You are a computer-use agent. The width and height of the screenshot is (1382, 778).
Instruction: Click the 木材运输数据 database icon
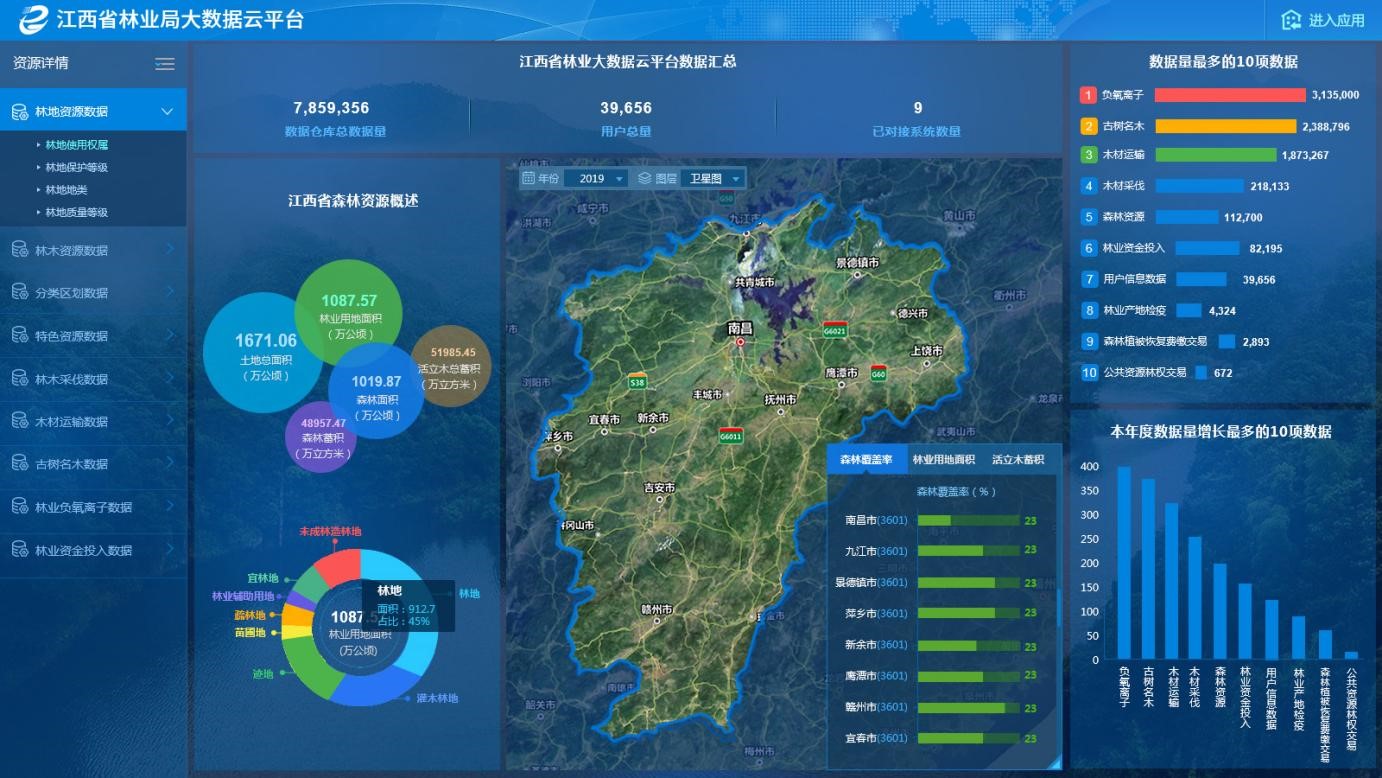point(20,422)
